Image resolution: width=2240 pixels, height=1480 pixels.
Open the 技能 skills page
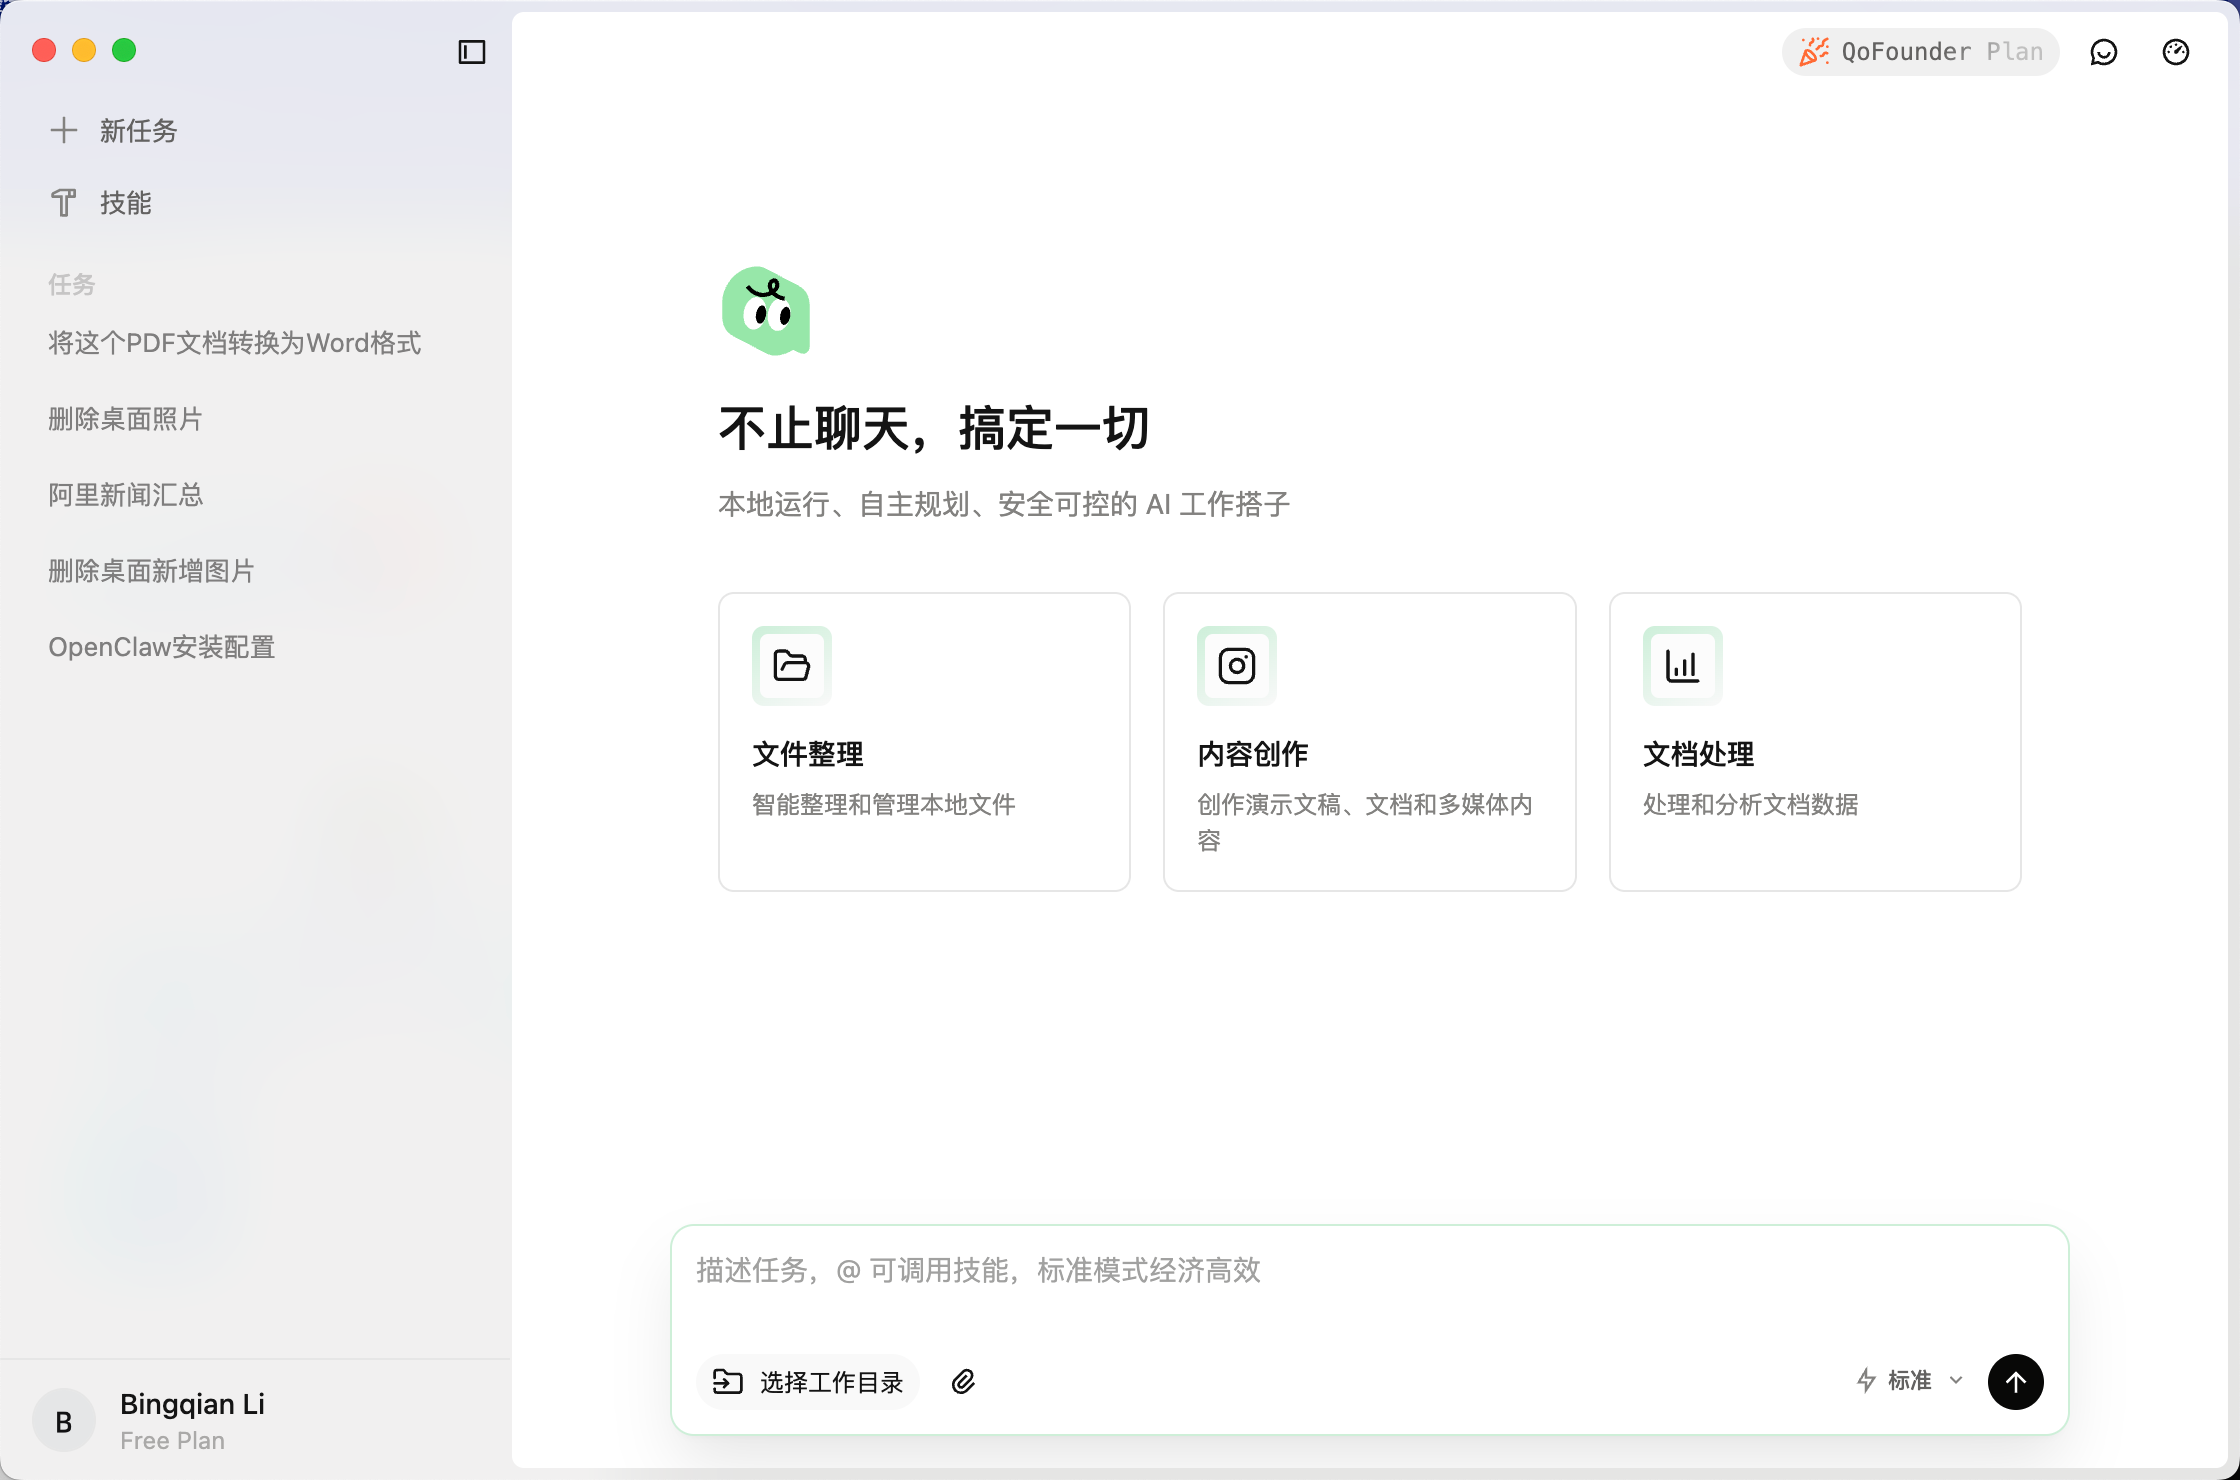click(x=125, y=203)
